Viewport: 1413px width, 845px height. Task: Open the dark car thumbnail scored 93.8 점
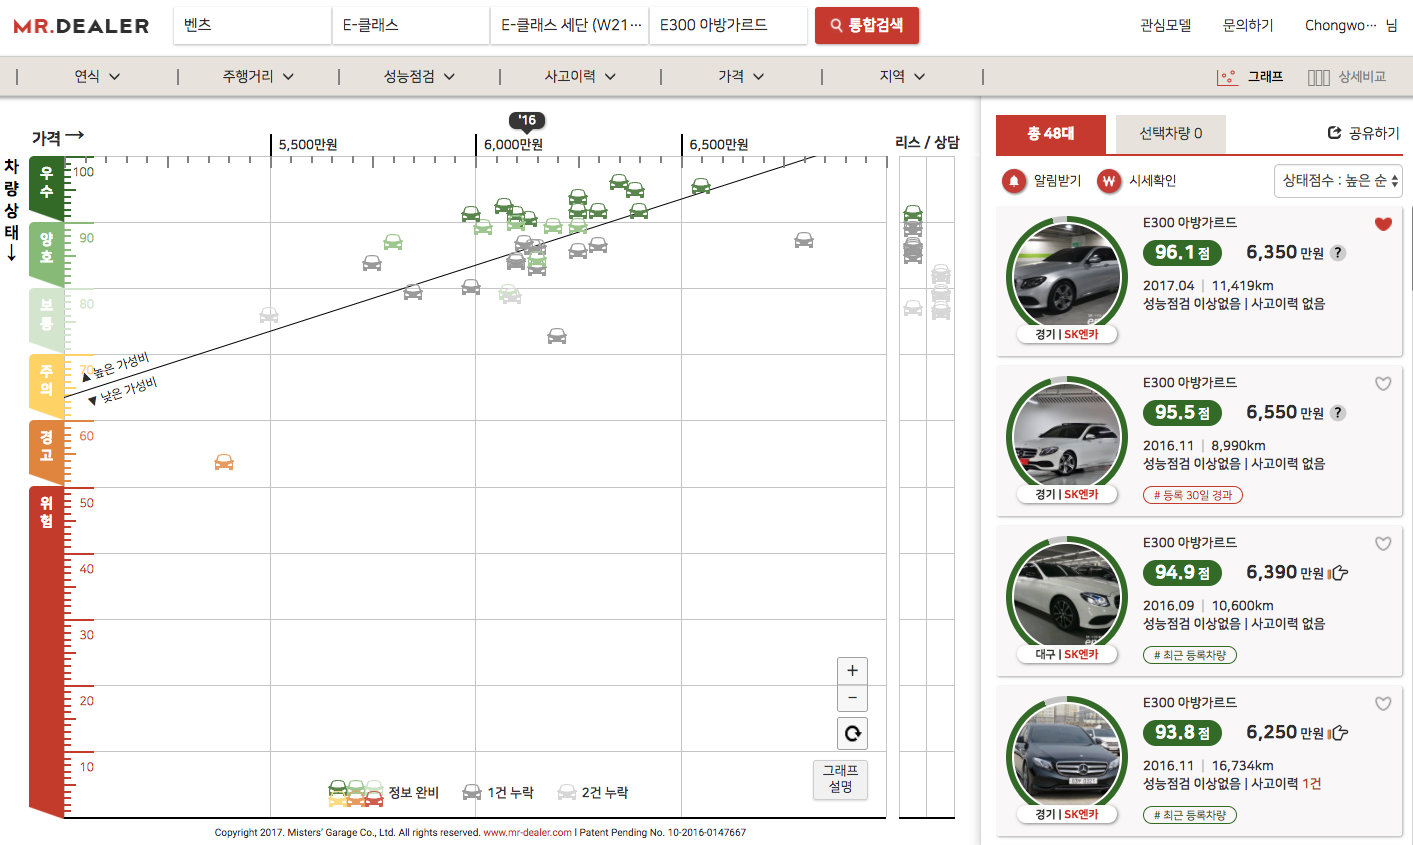pyautogui.click(x=1067, y=756)
